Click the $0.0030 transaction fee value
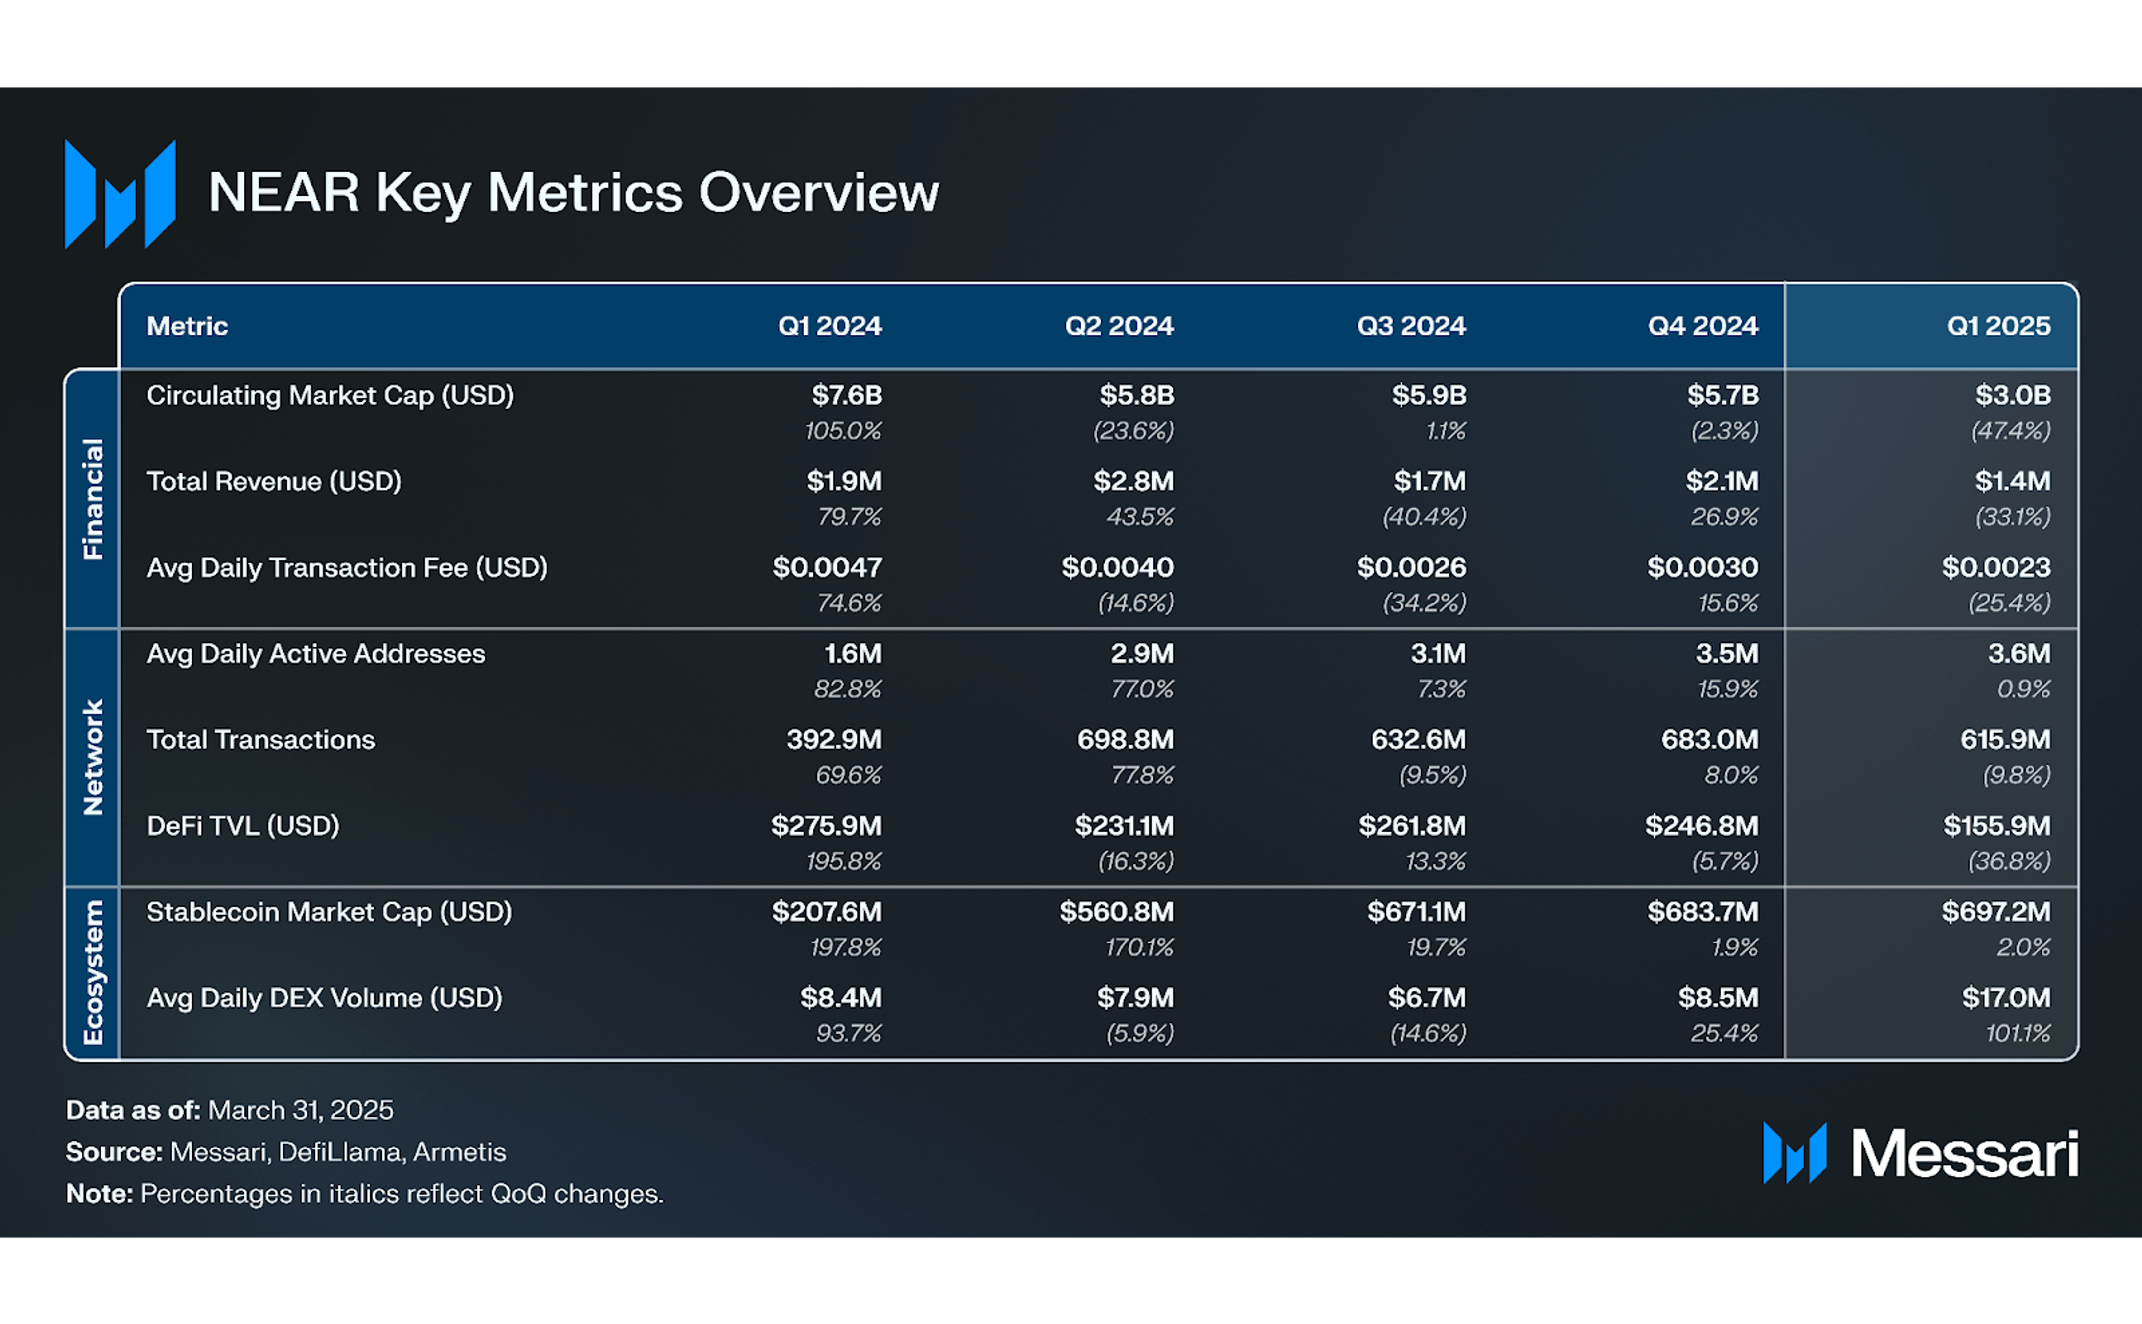 [x=1703, y=567]
